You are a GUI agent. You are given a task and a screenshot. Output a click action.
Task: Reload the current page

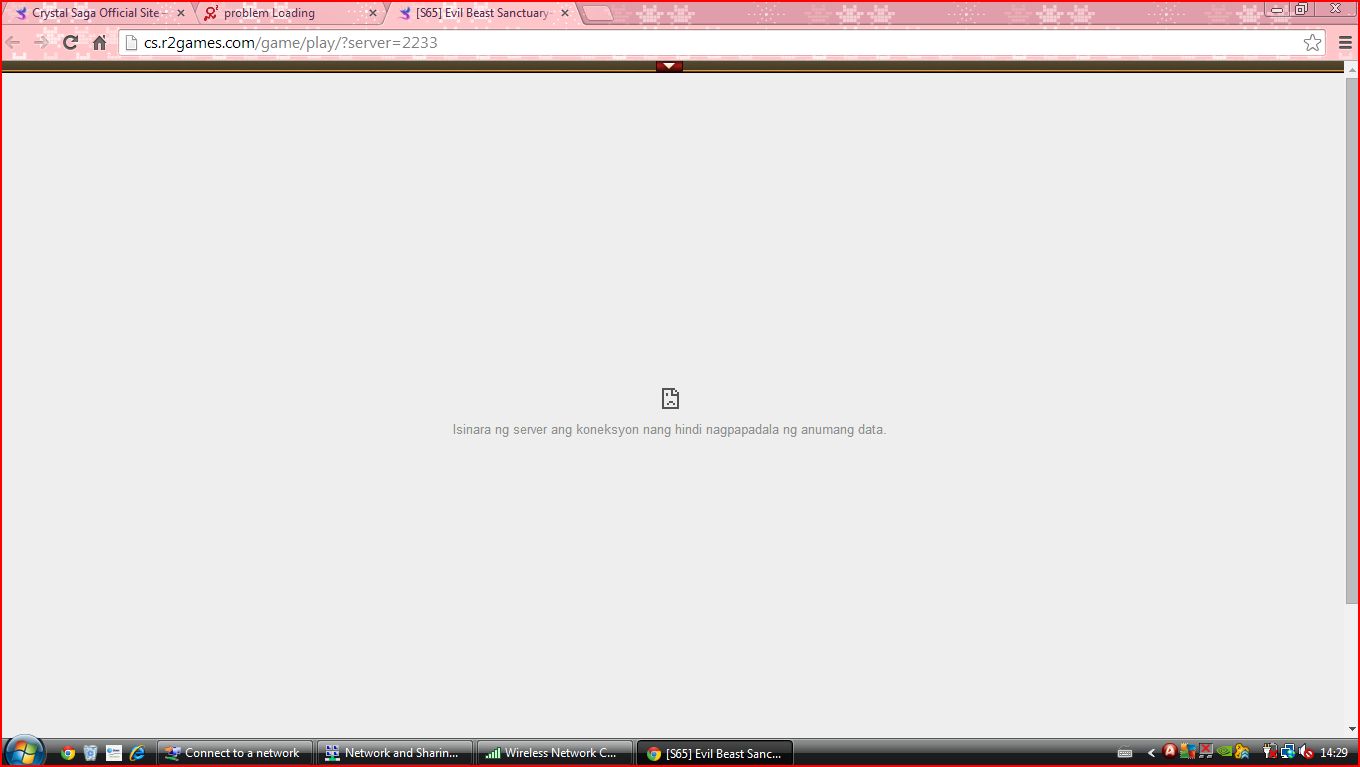[x=70, y=43]
